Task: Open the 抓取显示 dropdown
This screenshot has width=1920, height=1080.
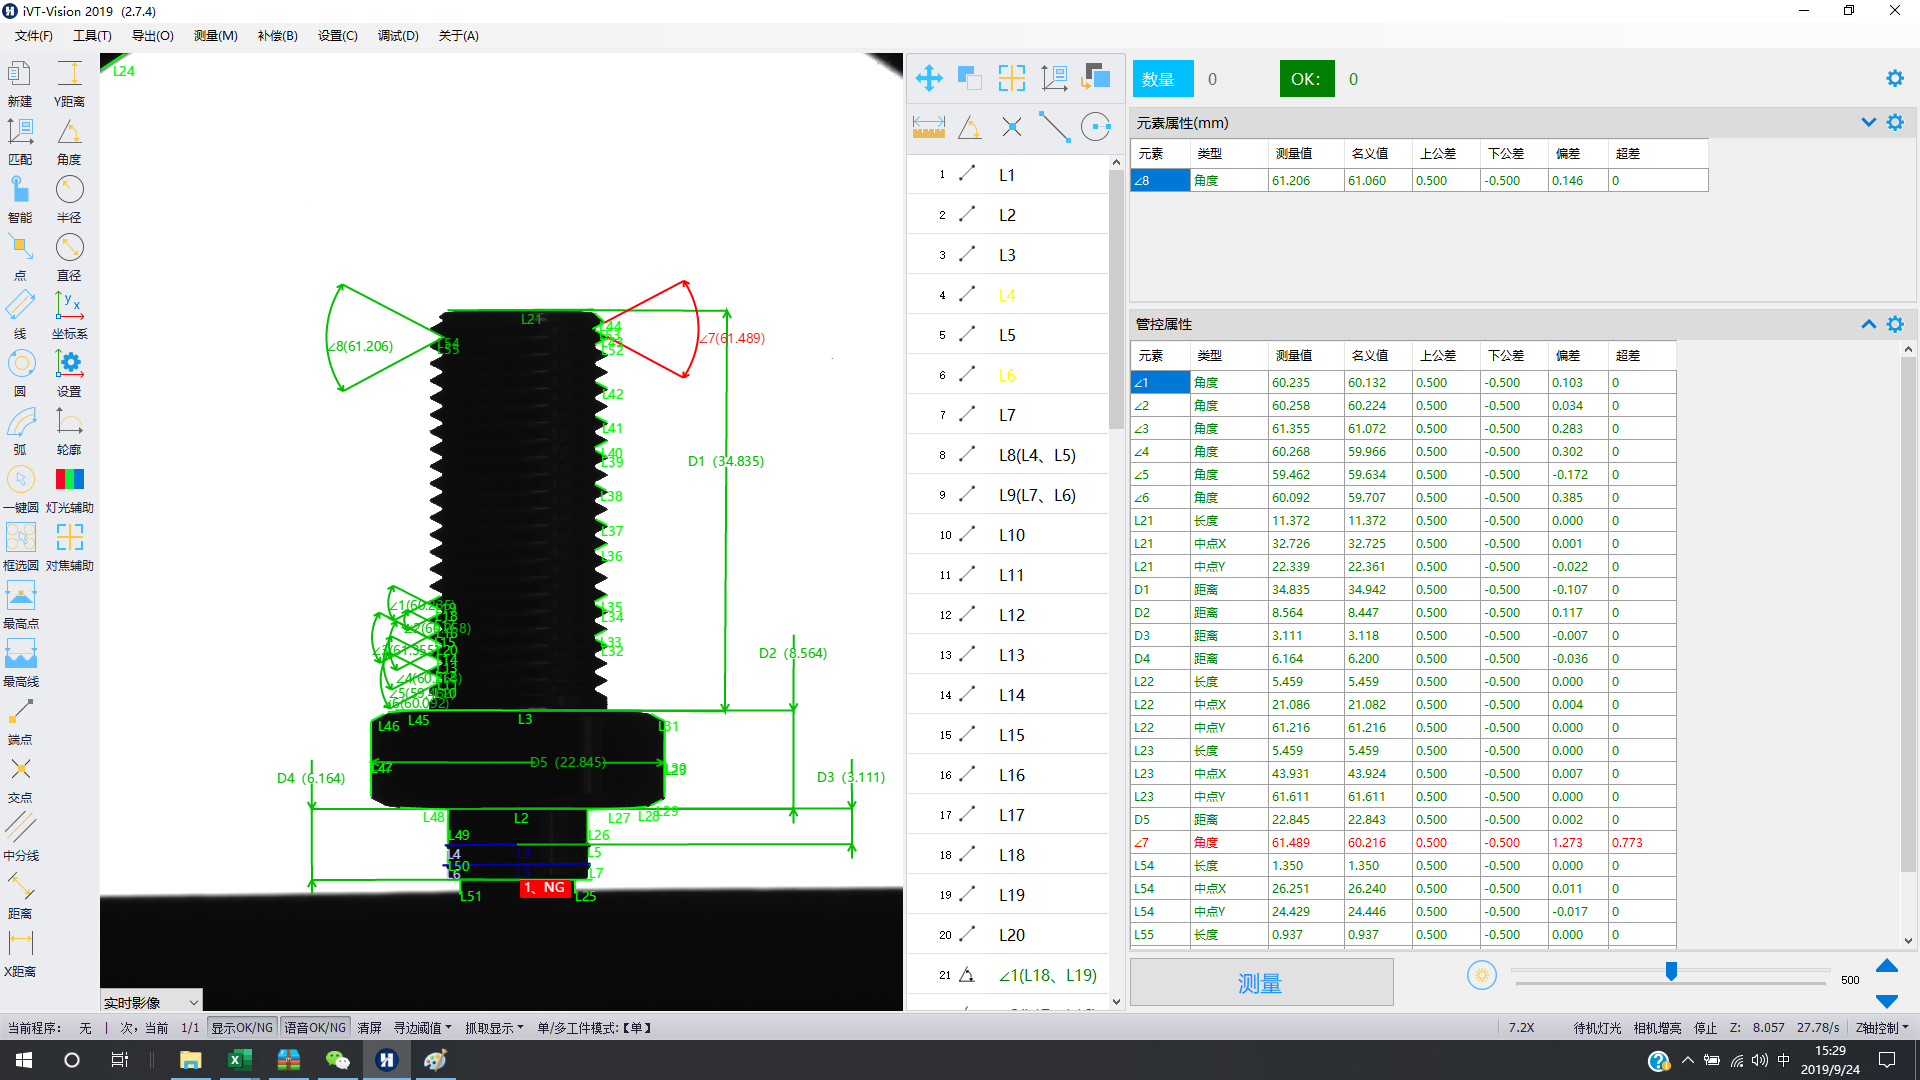Action: point(494,1028)
